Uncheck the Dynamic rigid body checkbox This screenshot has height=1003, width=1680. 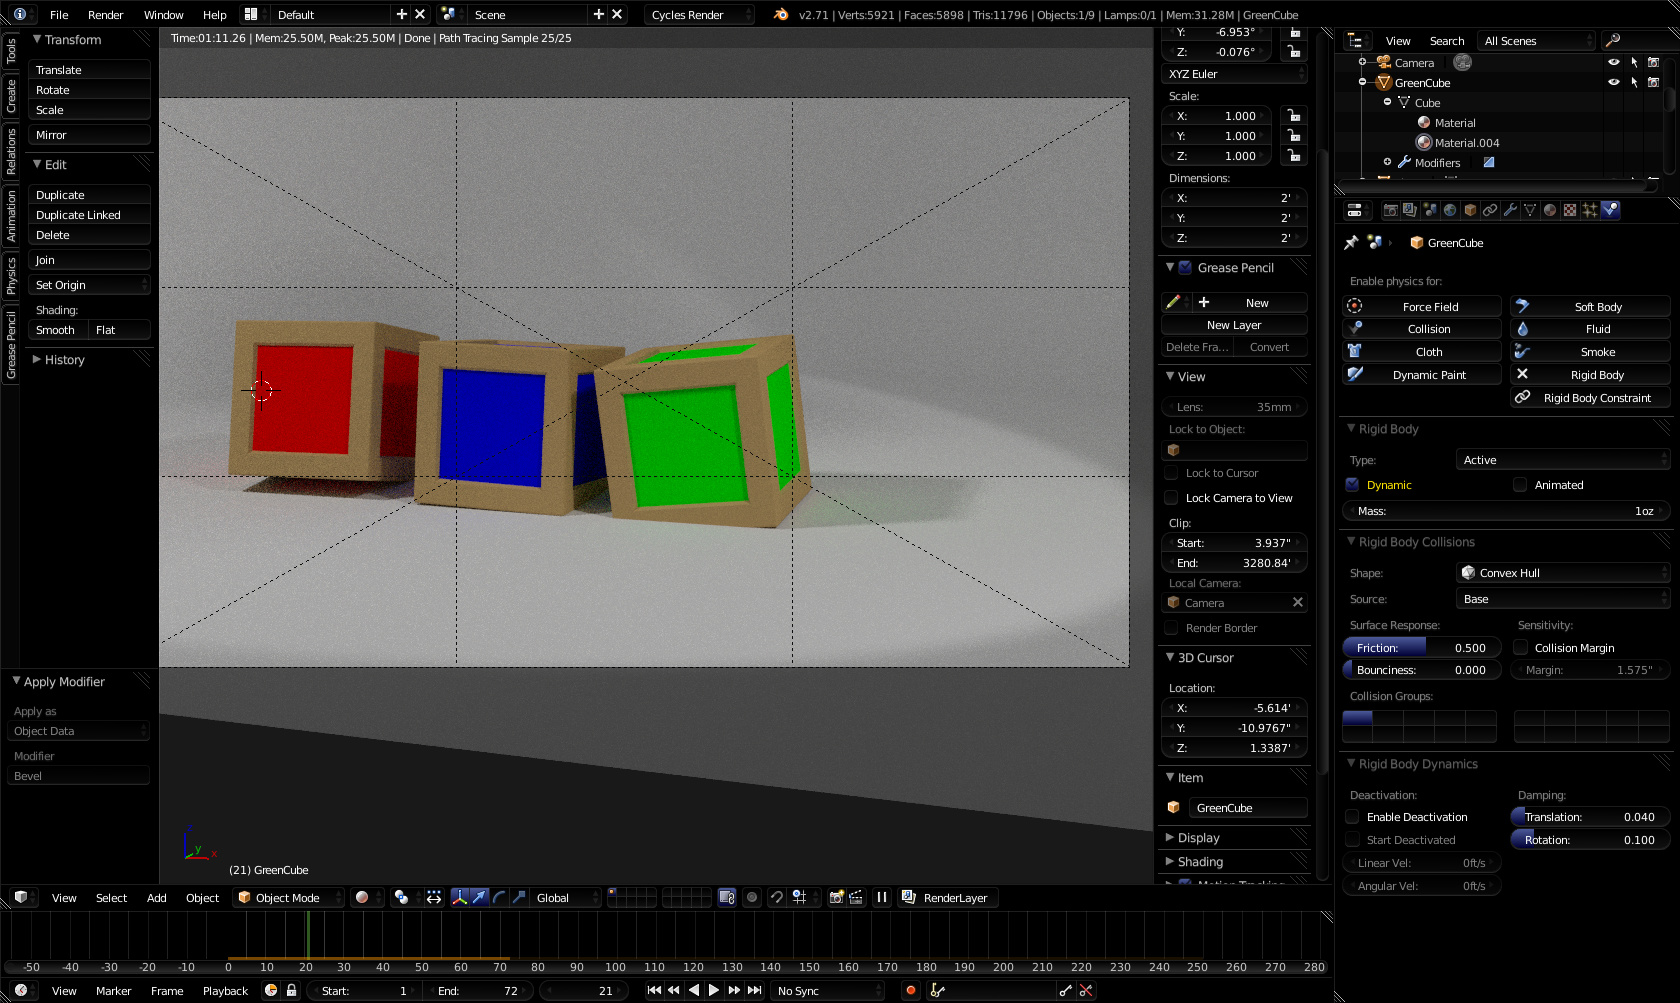click(x=1352, y=485)
